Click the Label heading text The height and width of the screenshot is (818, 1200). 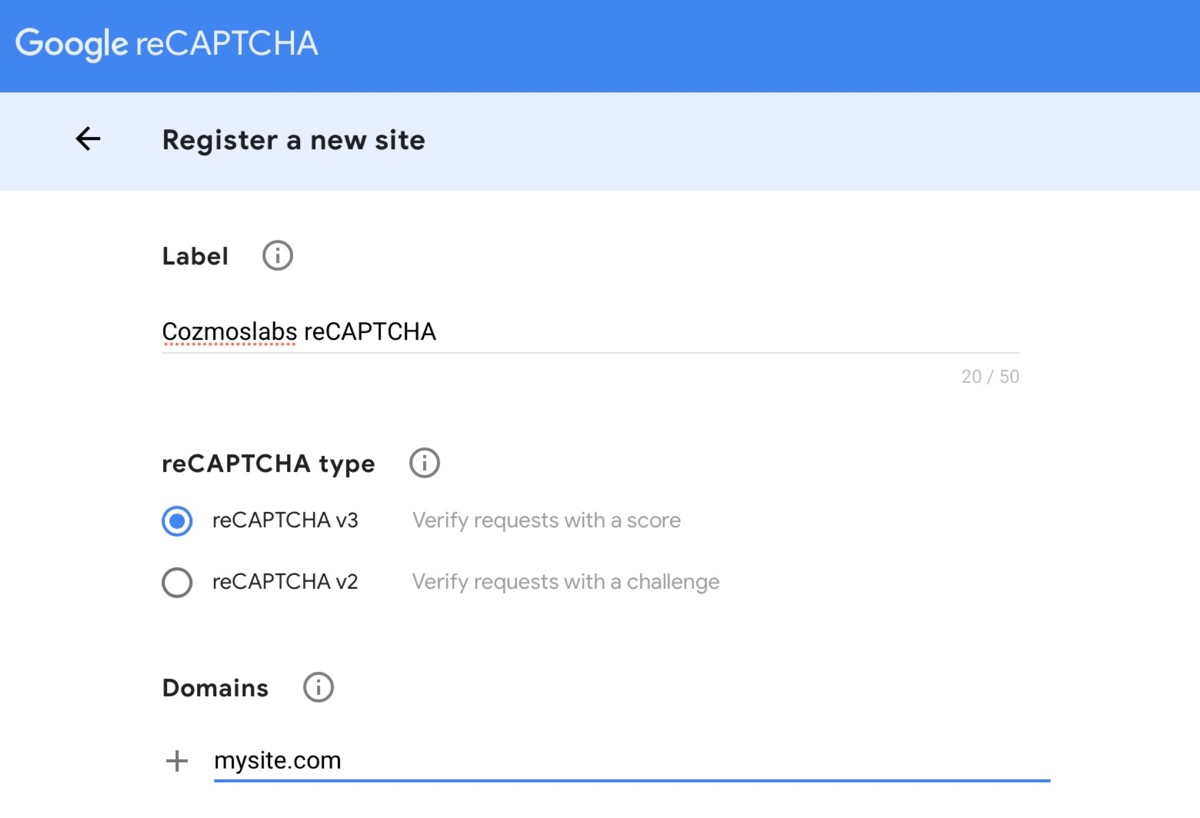195,257
